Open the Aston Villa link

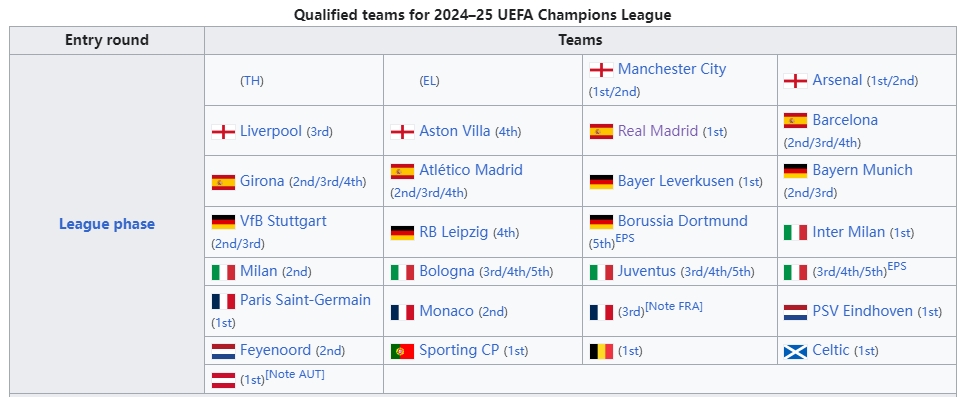(x=455, y=131)
